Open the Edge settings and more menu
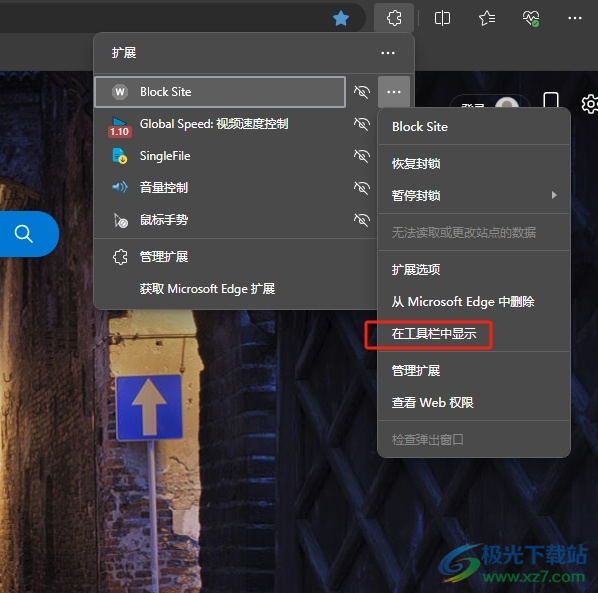The width and height of the screenshot is (598, 593). point(575,18)
